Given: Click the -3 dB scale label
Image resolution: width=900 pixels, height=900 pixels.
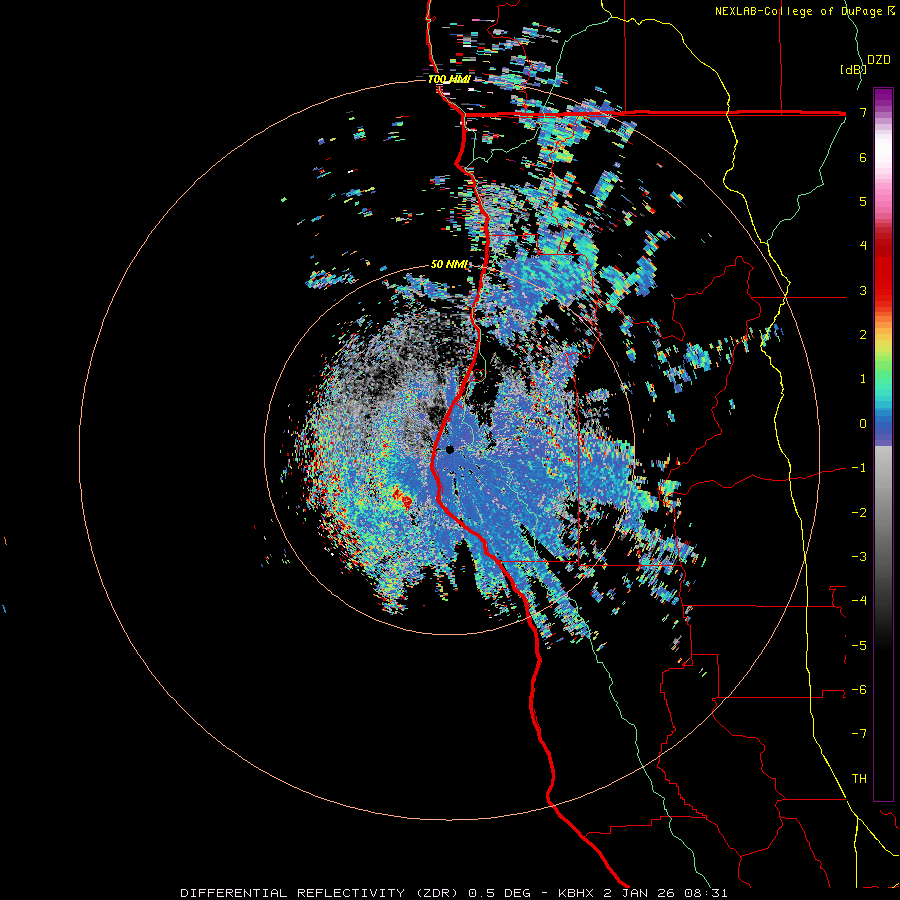Looking at the screenshot, I should pos(859,557).
